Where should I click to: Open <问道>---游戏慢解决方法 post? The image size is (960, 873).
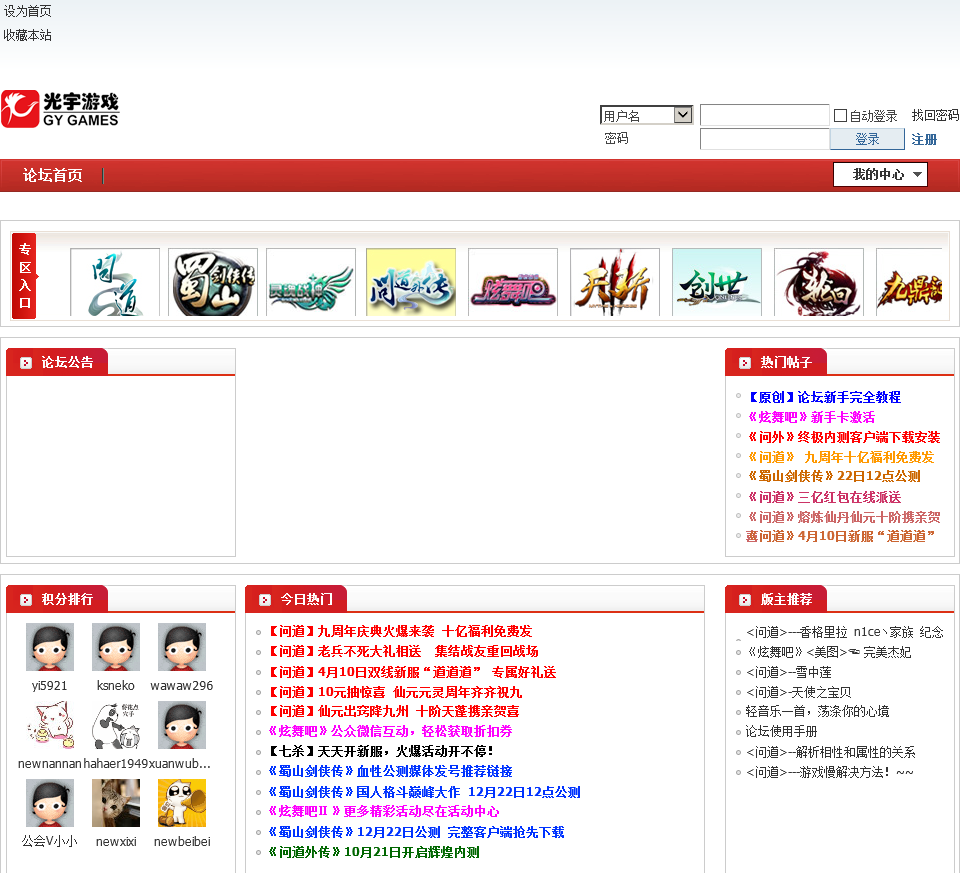(830, 773)
